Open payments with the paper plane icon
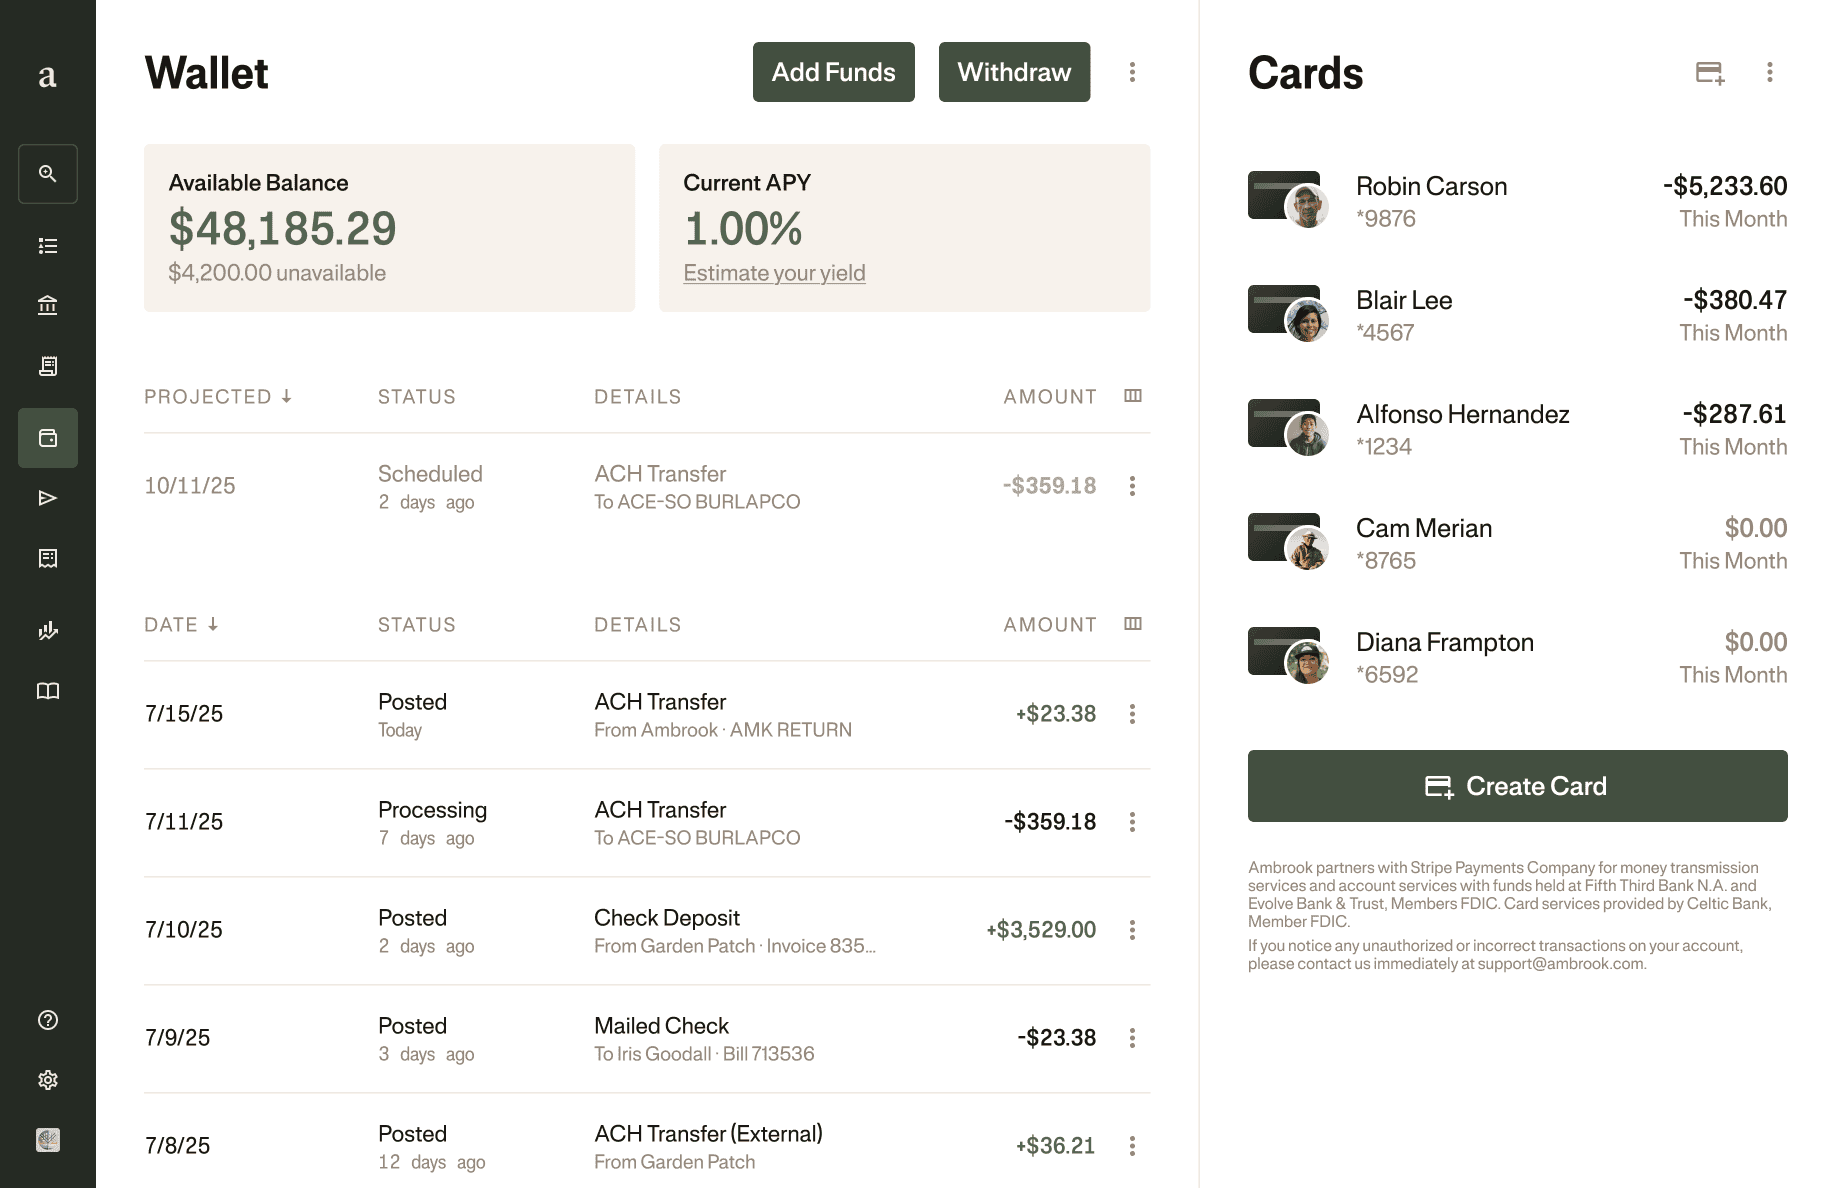The width and height of the screenshot is (1836, 1188). click(x=47, y=497)
